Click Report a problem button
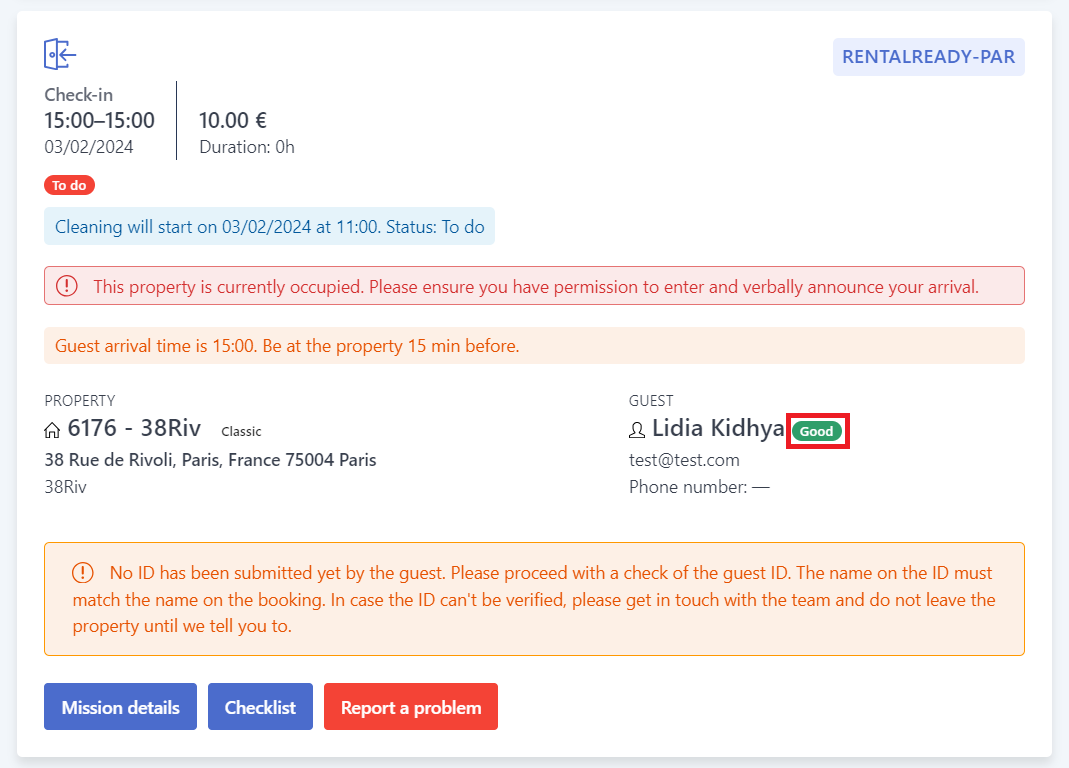The width and height of the screenshot is (1069, 768). point(411,707)
